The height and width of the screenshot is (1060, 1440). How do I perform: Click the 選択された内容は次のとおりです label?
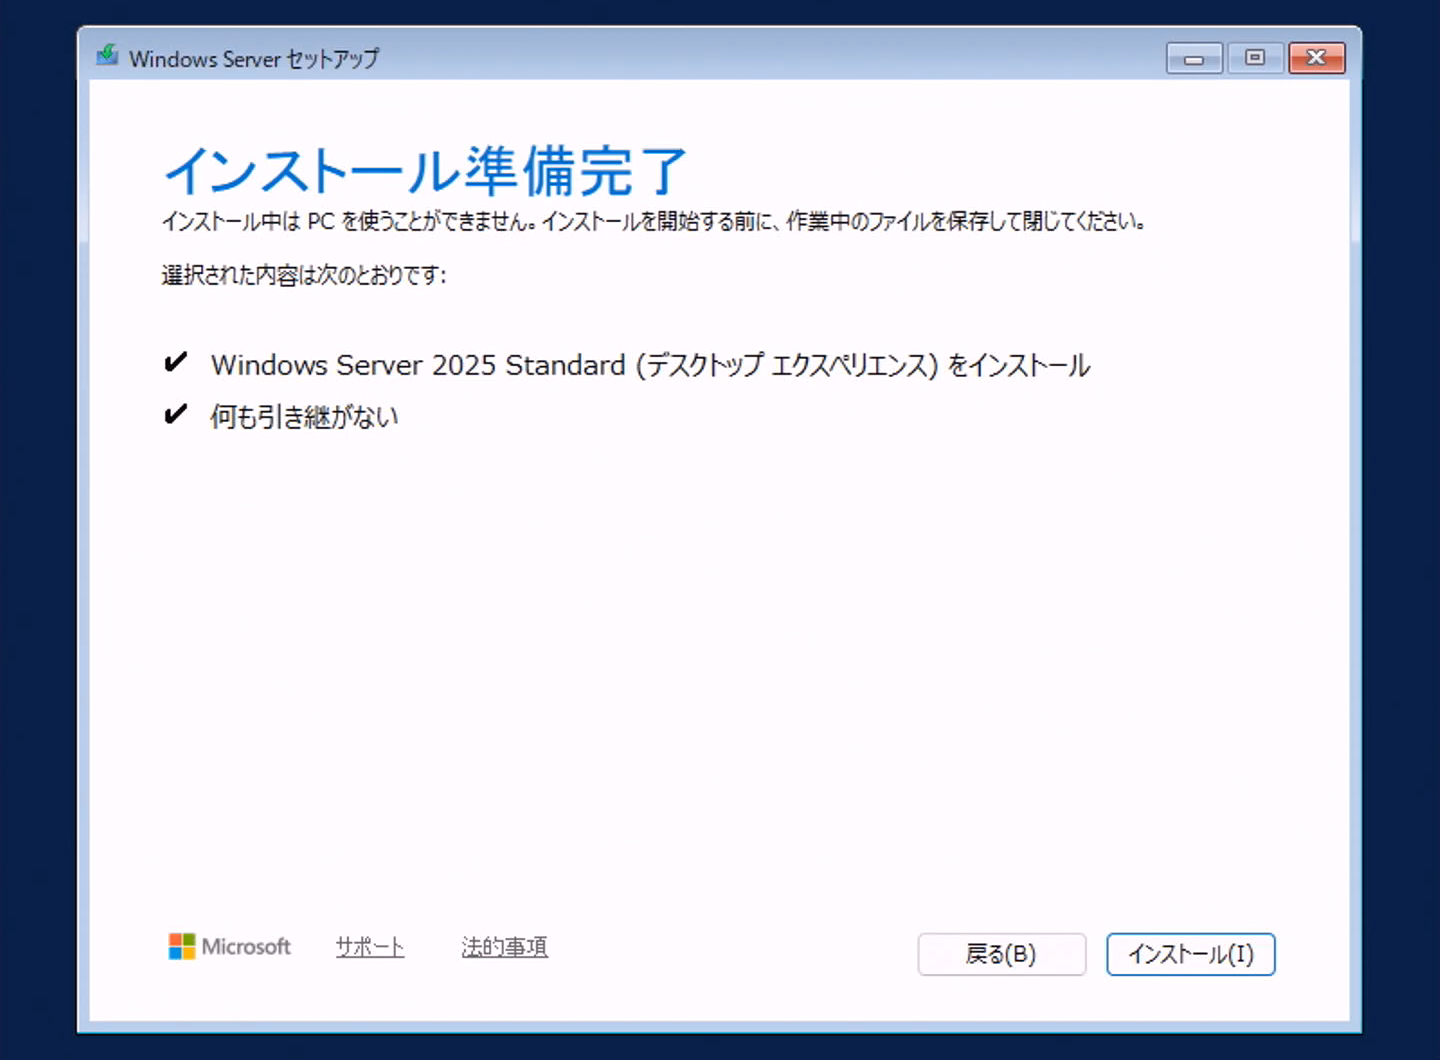coord(304,275)
